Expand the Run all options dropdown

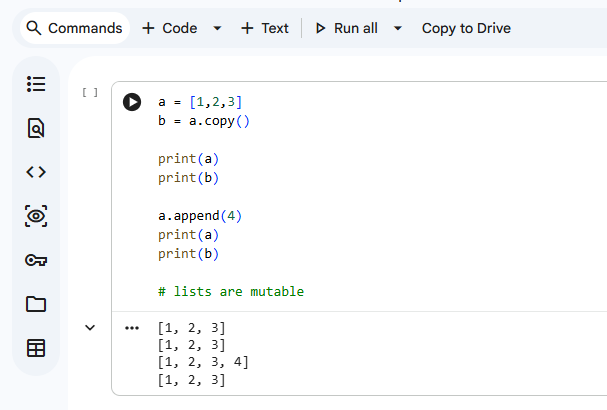398,28
